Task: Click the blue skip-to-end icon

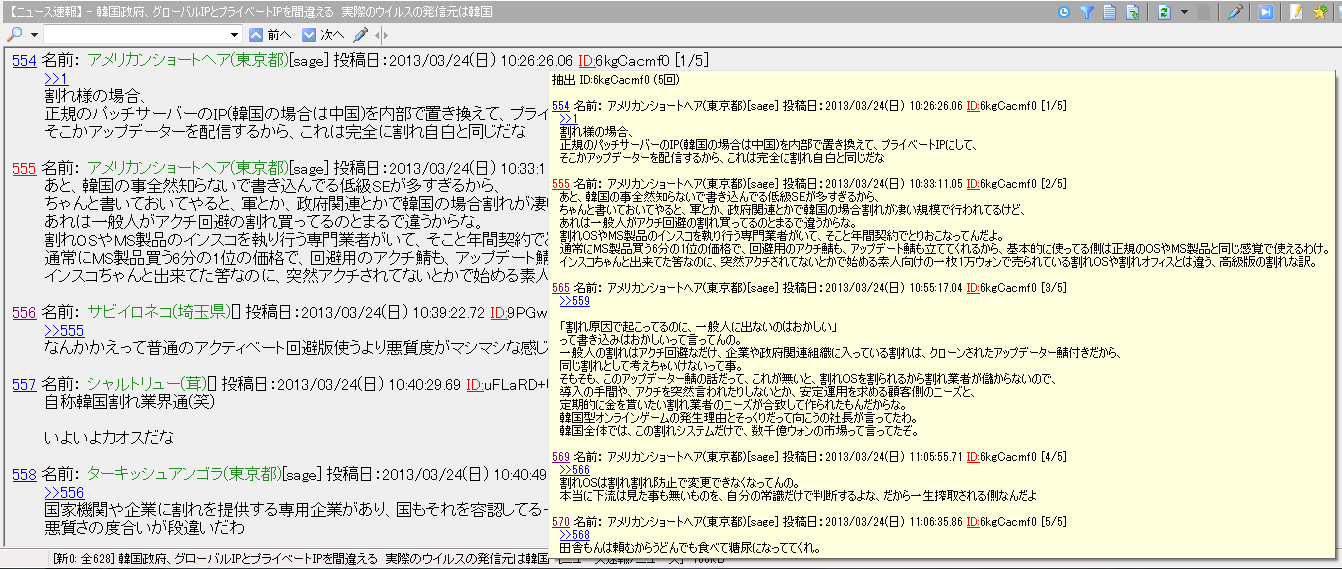Action: [x=1266, y=12]
